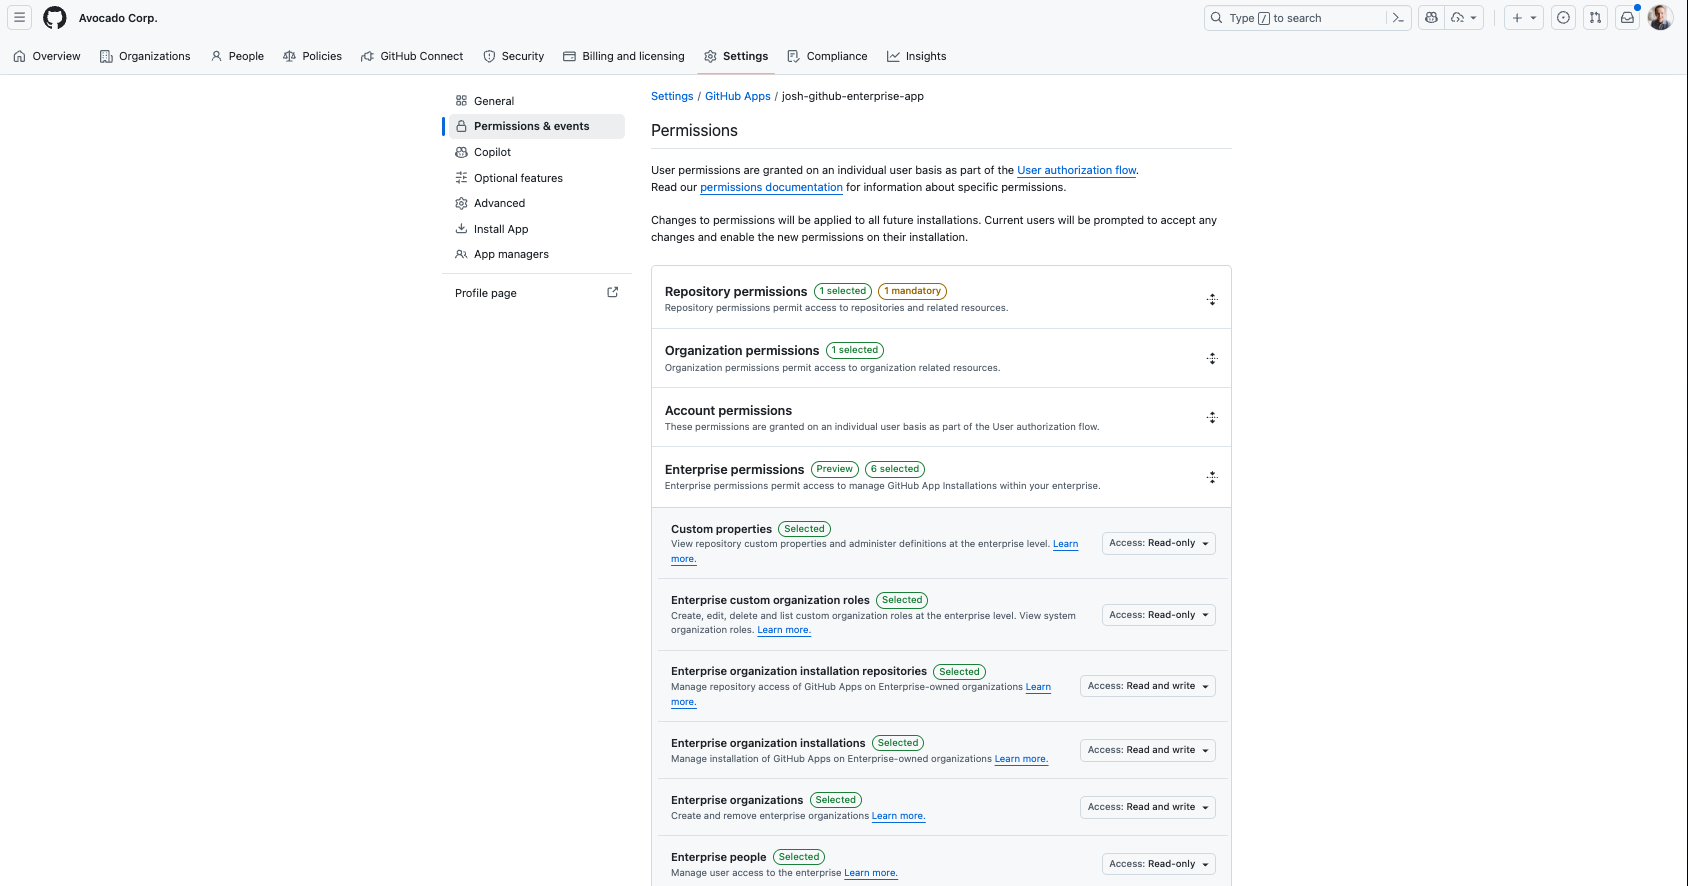Image resolution: width=1688 pixels, height=886 pixels.
Task: Open the Copilot chat icon
Action: point(1431,17)
